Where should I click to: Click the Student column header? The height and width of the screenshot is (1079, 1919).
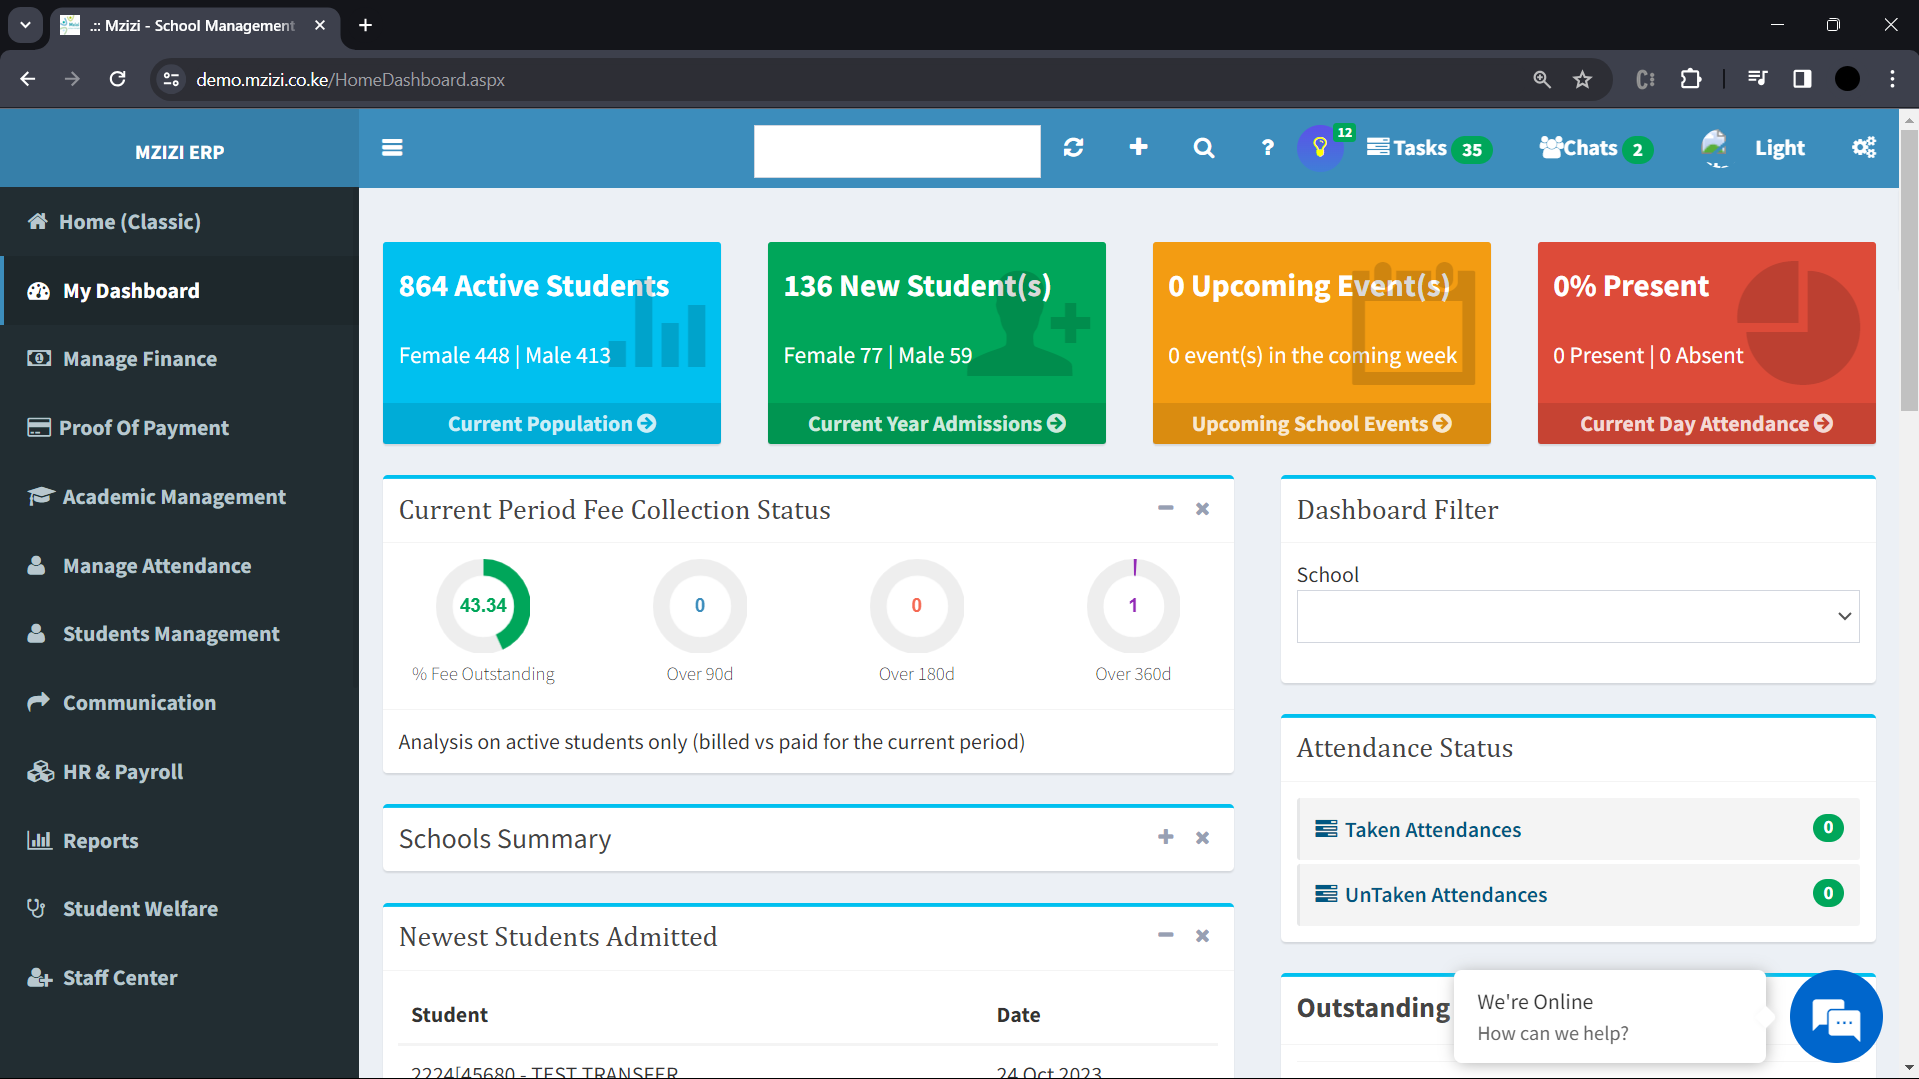tap(449, 1015)
